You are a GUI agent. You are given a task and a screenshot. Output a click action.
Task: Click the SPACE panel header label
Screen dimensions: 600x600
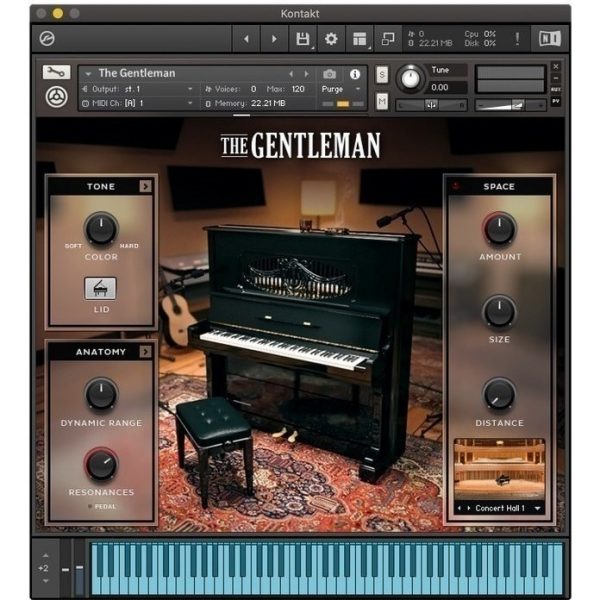(x=499, y=186)
